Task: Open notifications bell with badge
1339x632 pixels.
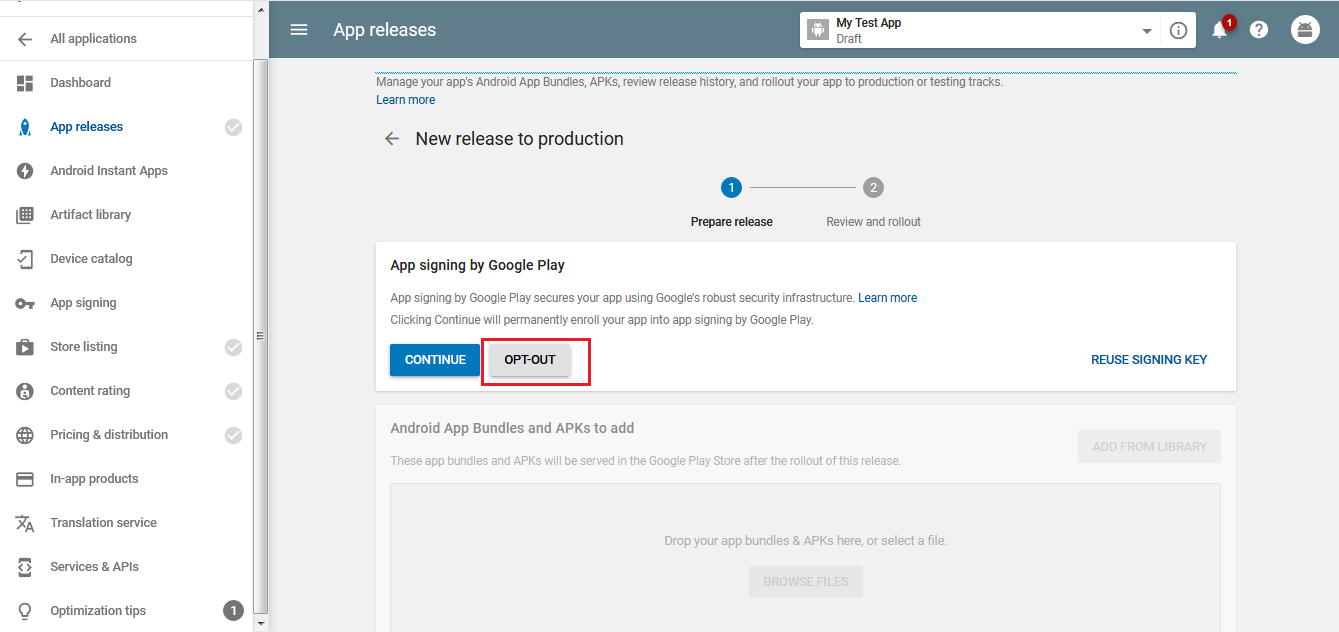Action: (1222, 28)
